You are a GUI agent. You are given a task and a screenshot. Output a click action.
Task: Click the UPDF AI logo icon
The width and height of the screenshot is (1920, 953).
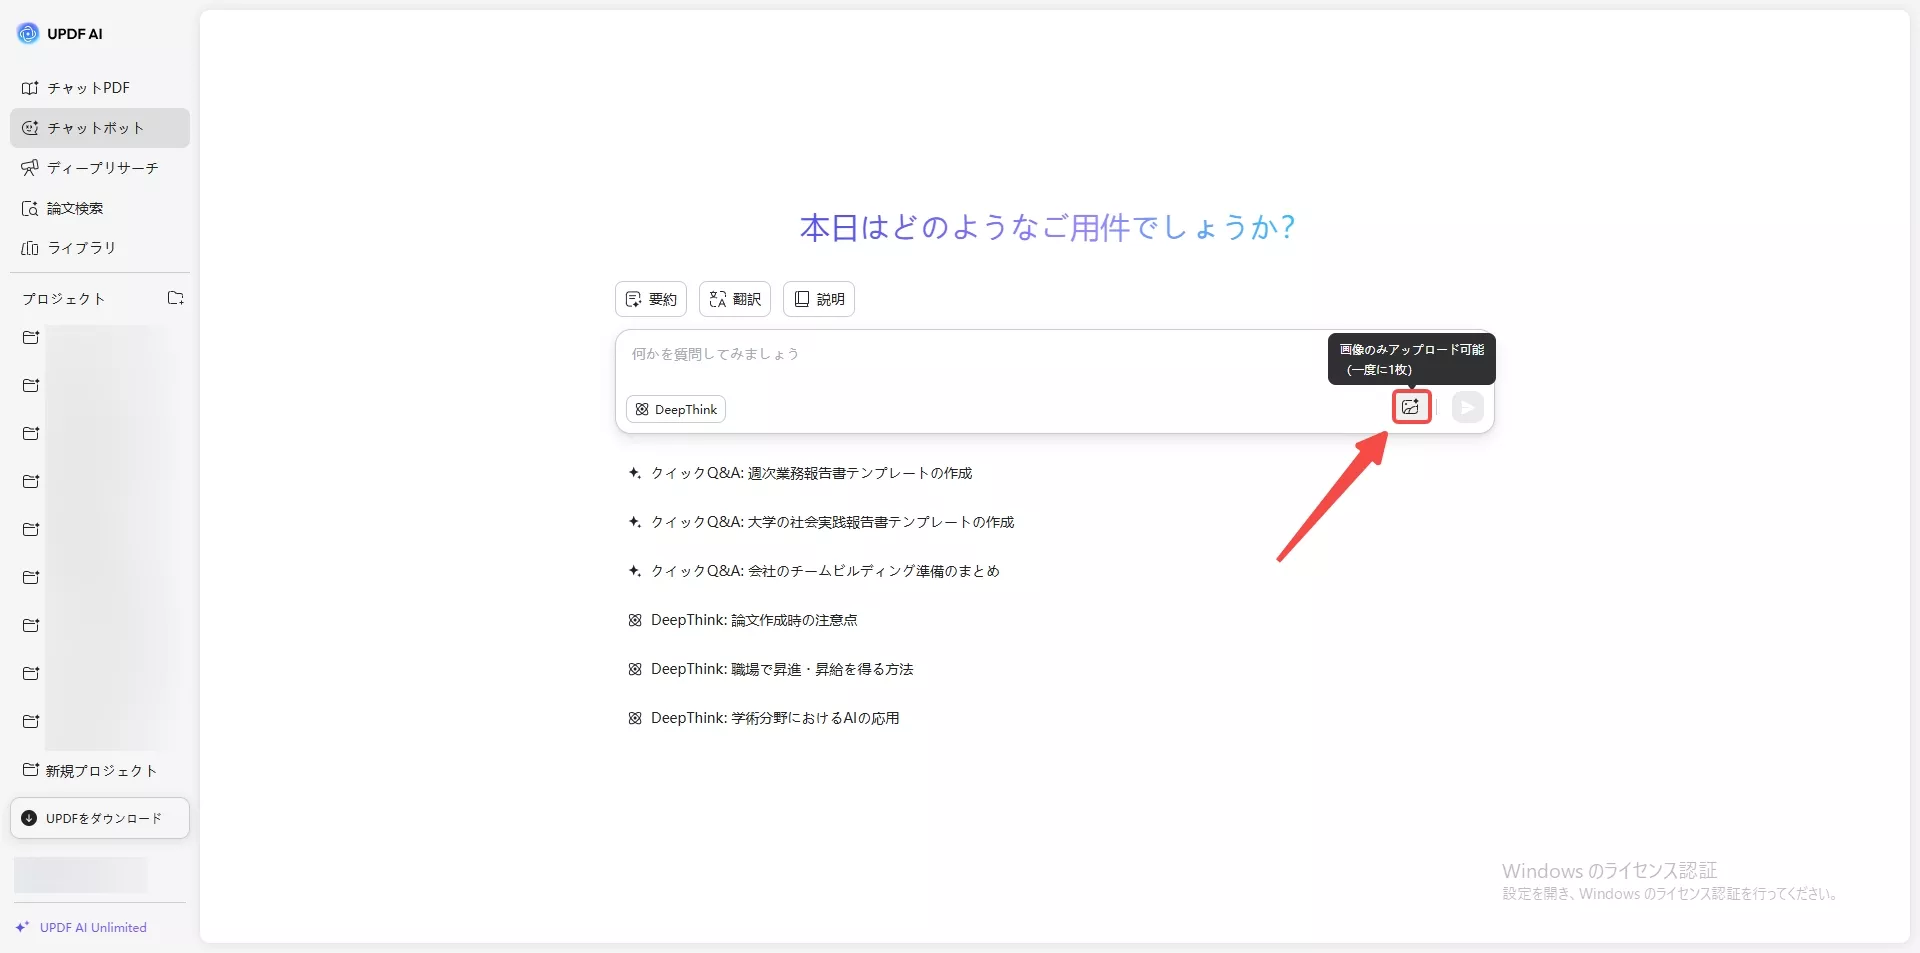point(28,33)
